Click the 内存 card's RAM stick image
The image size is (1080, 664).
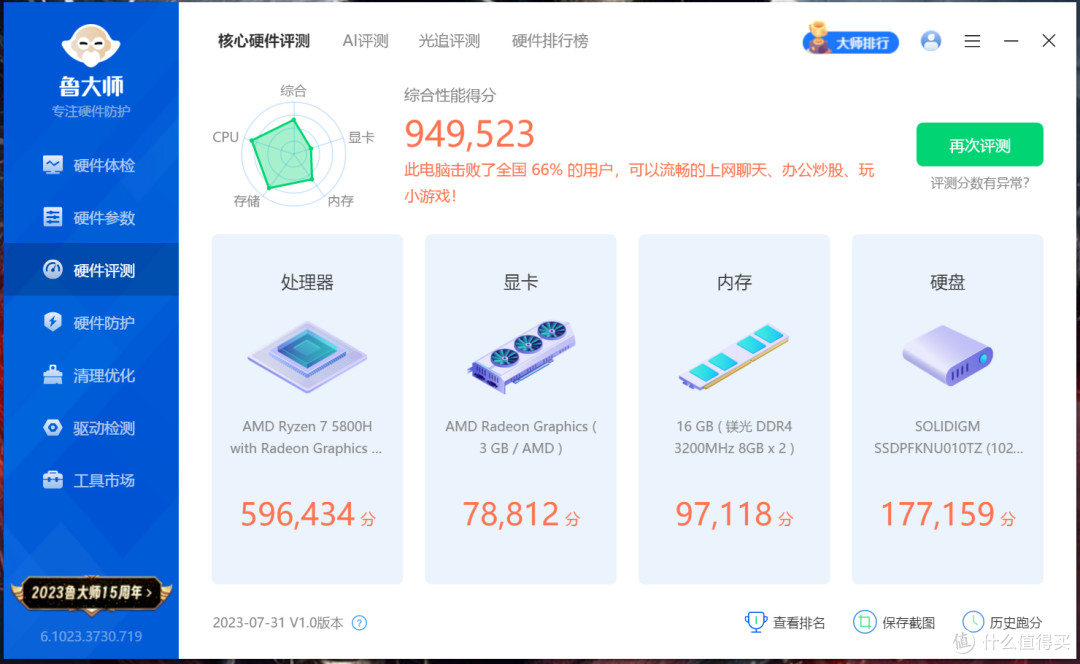pyautogui.click(x=734, y=357)
